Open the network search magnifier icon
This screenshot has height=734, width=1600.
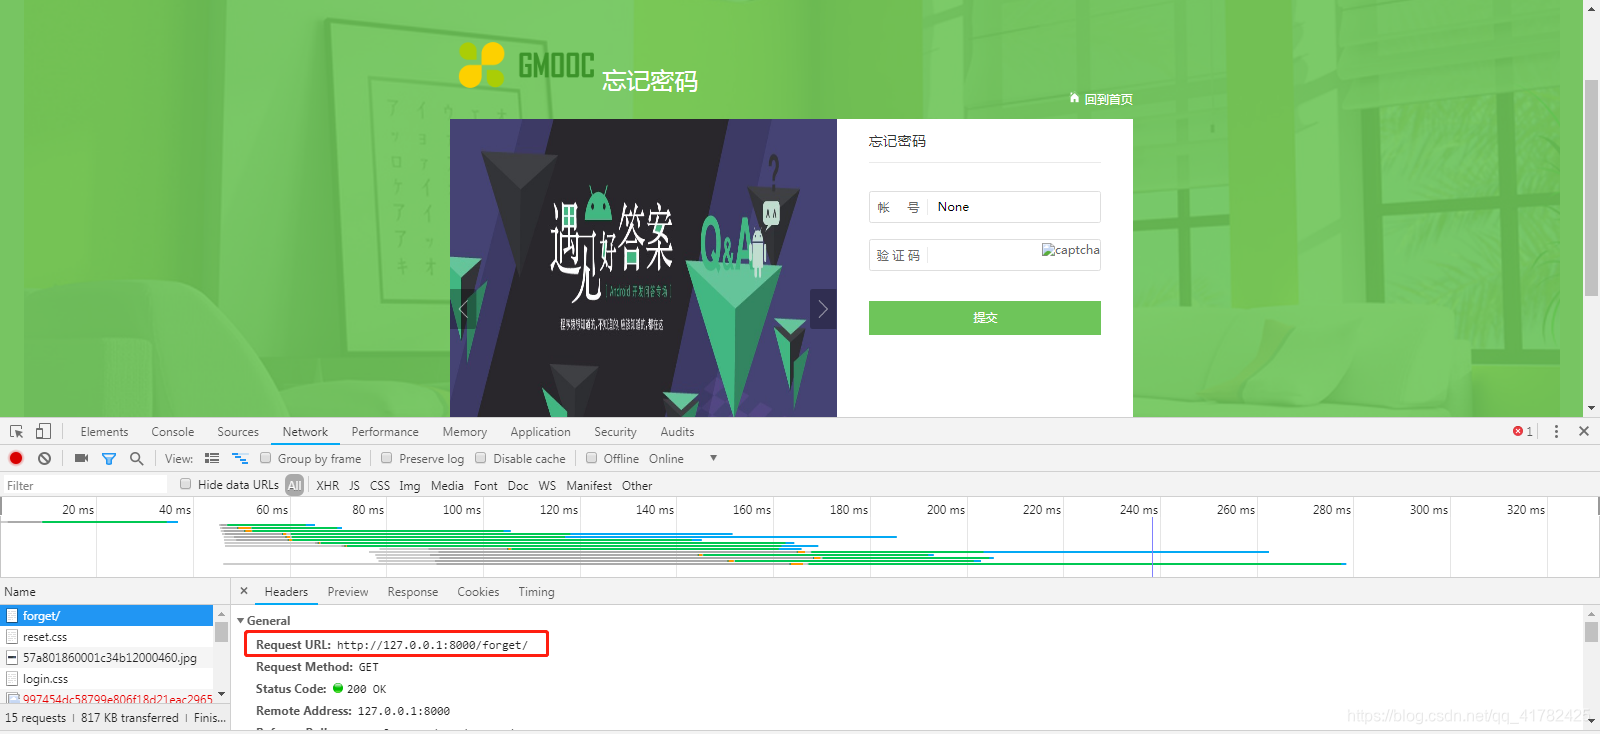point(137,459)
